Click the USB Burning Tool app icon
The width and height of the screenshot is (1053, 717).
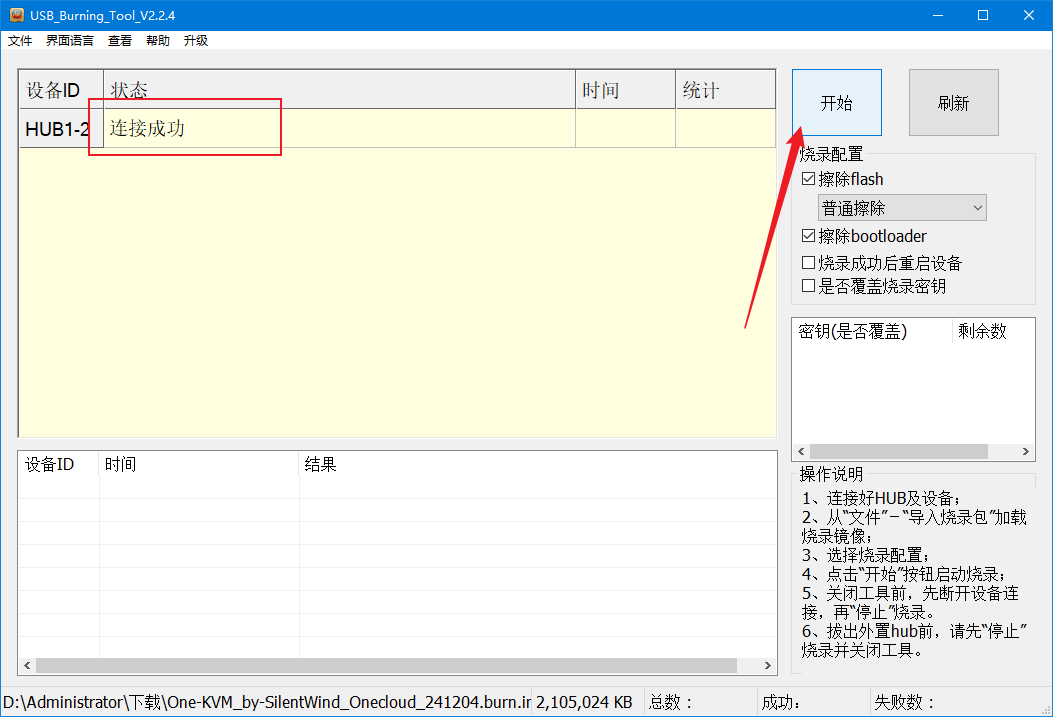click(x=16, y=15)
